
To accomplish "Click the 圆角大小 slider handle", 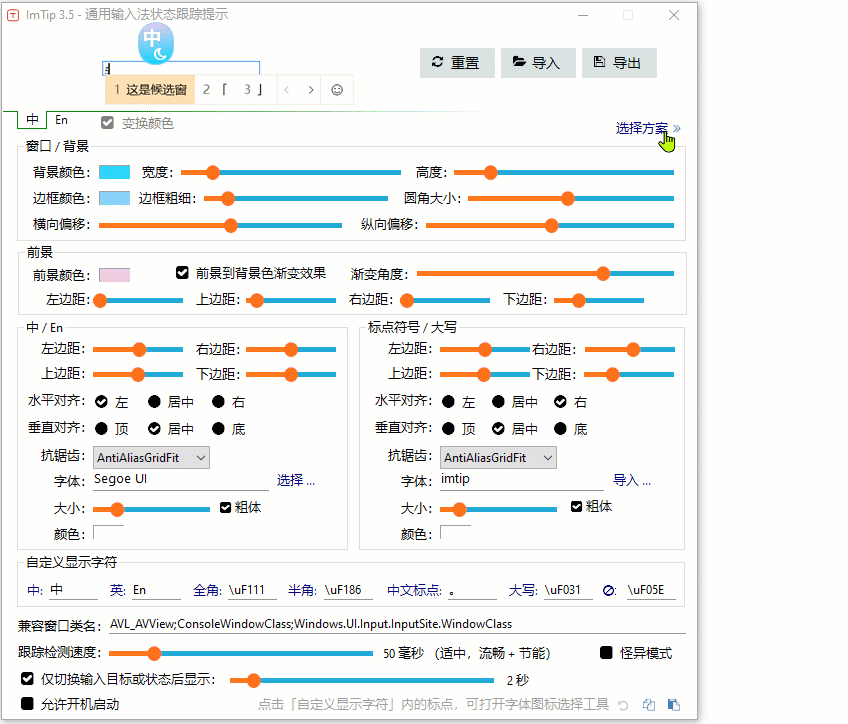I will pos(568,198).
